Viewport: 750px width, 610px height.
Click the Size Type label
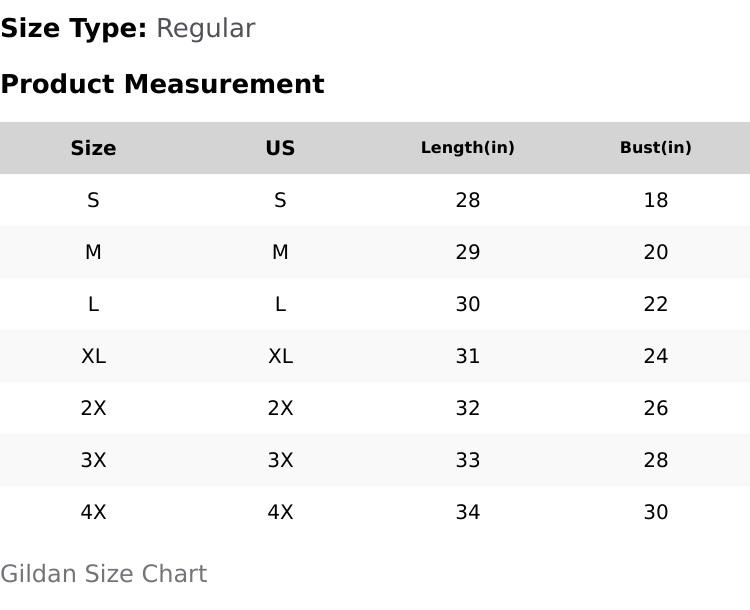pos(74,28)
